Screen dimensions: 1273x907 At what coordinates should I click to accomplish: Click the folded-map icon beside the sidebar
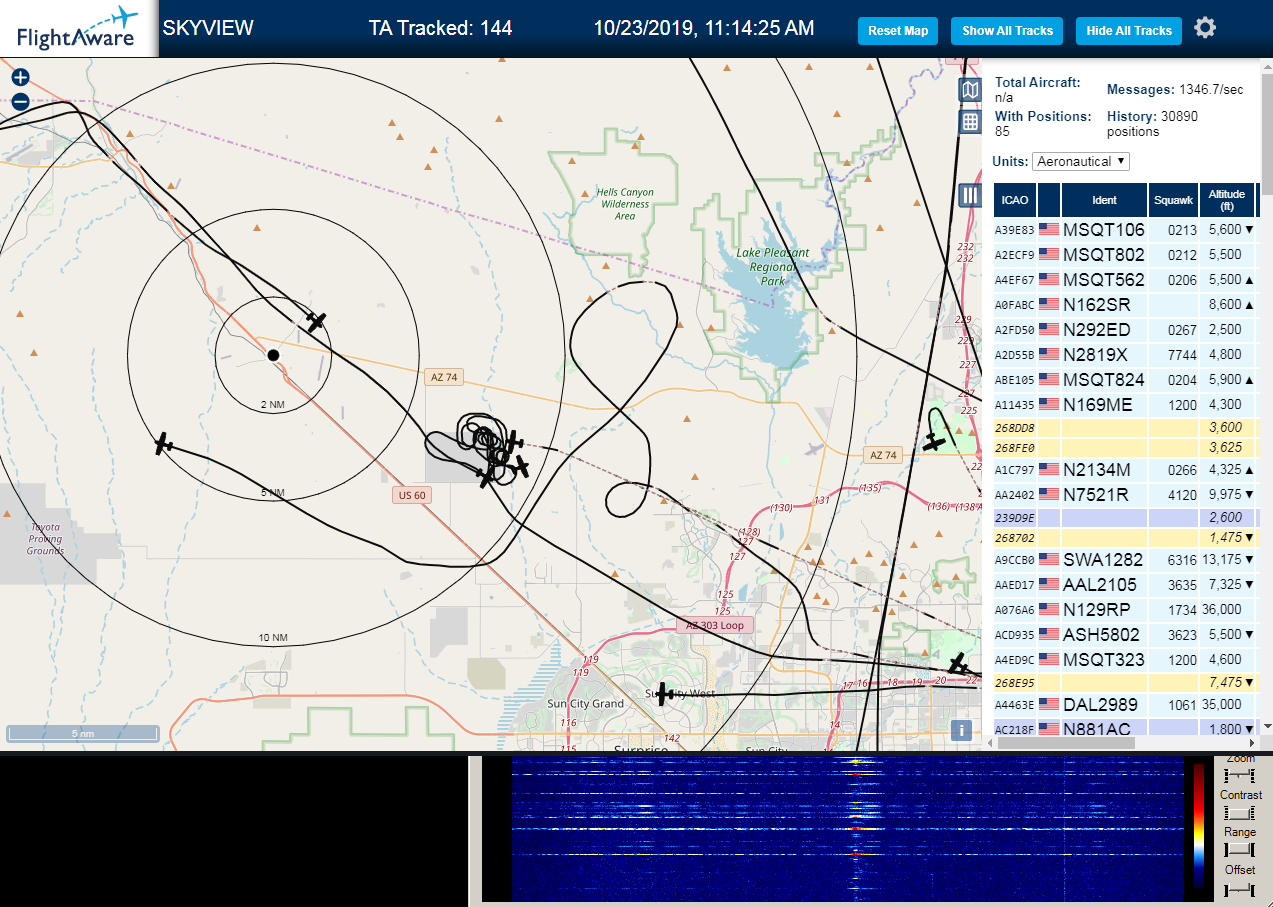[969, 90]
